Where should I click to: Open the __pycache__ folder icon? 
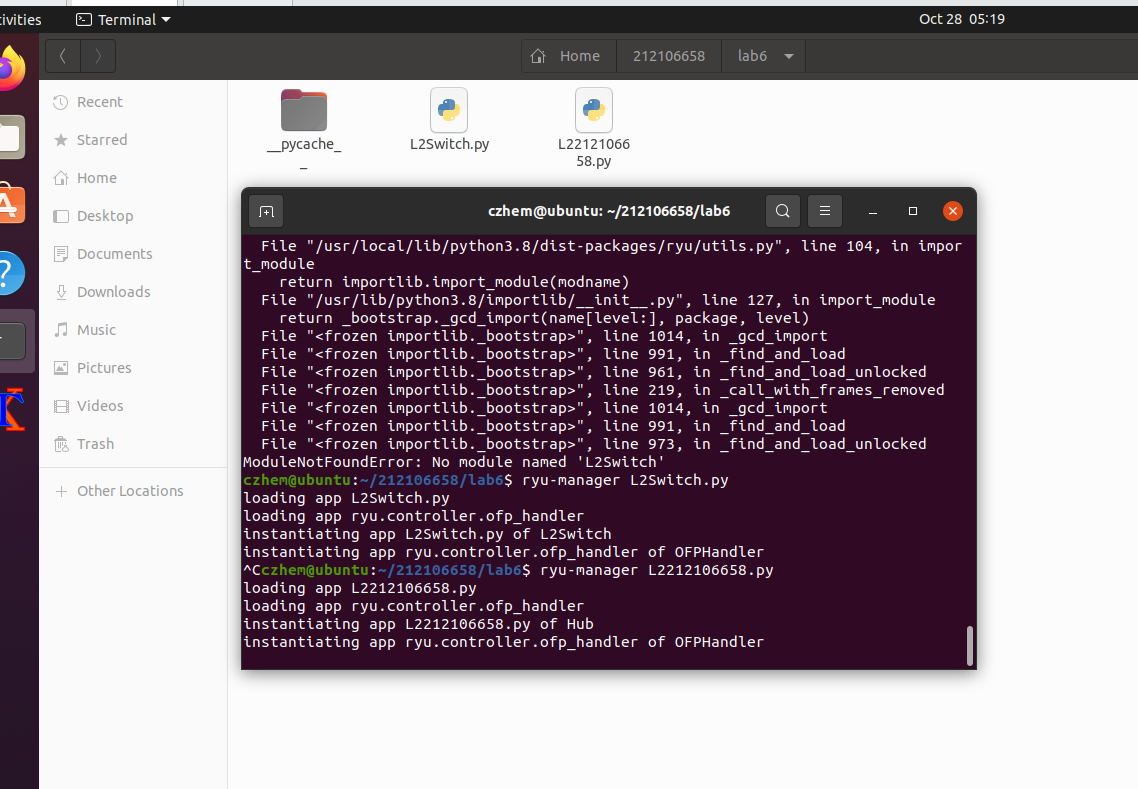(303, 110)
